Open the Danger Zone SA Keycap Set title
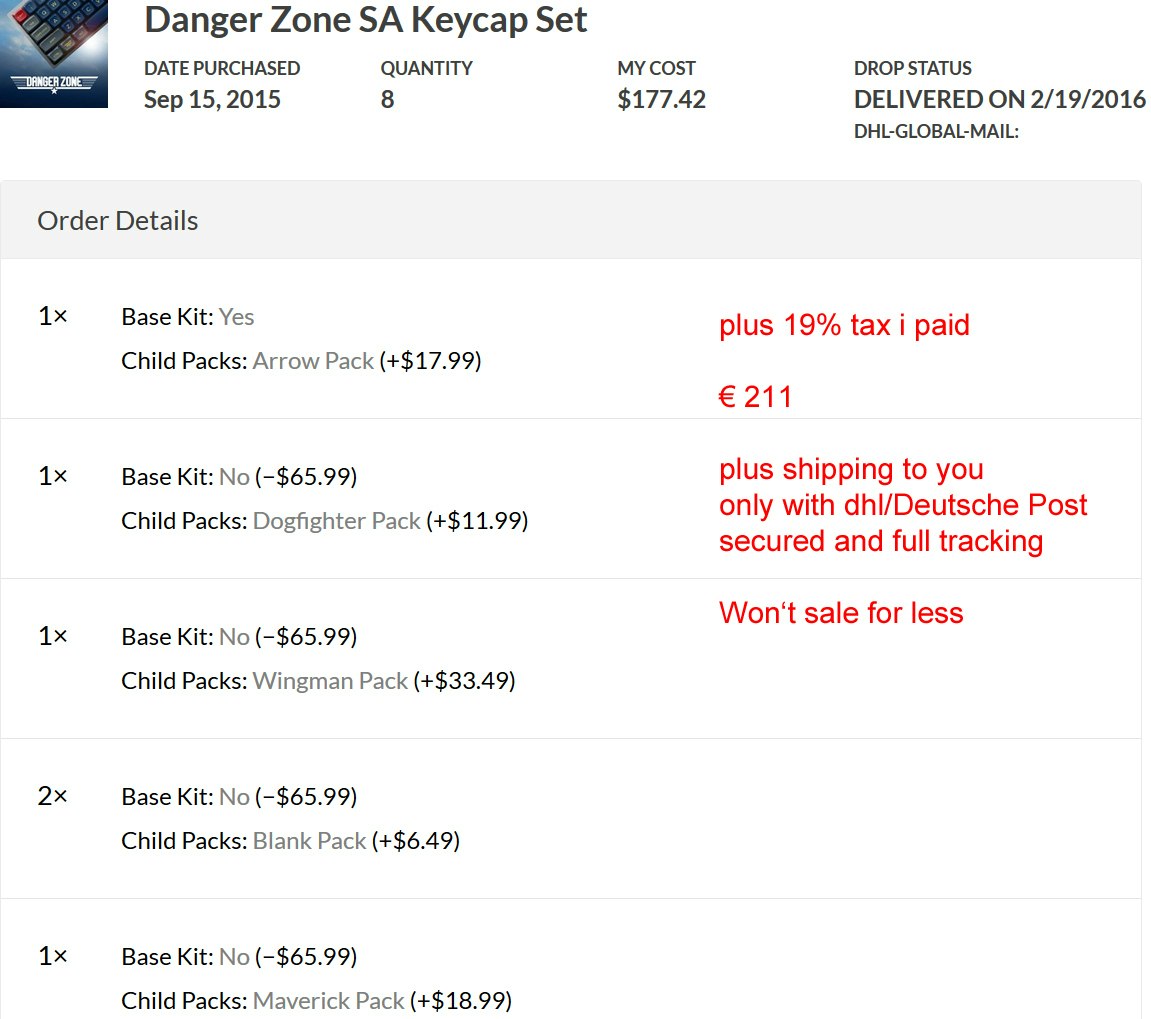 click(366, 19)
